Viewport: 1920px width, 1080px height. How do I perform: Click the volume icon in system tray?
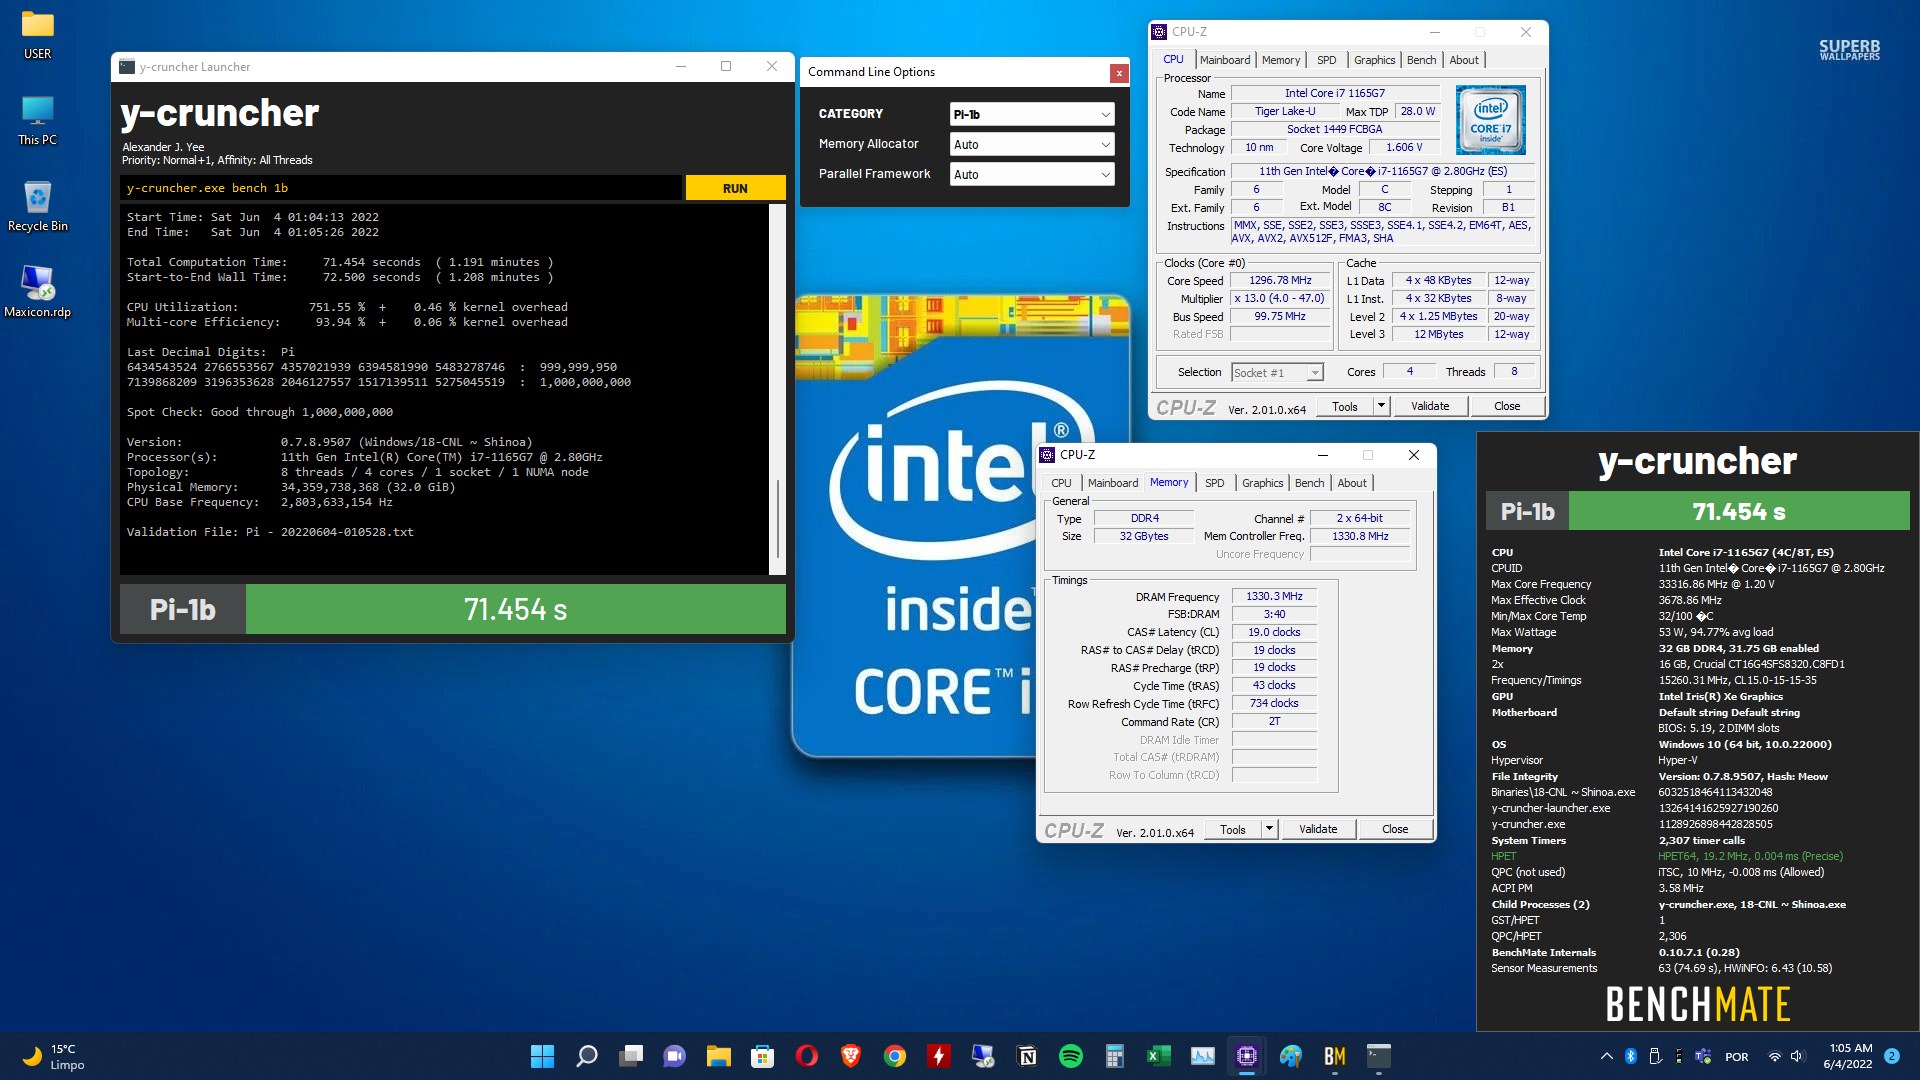(1797, 1056)
